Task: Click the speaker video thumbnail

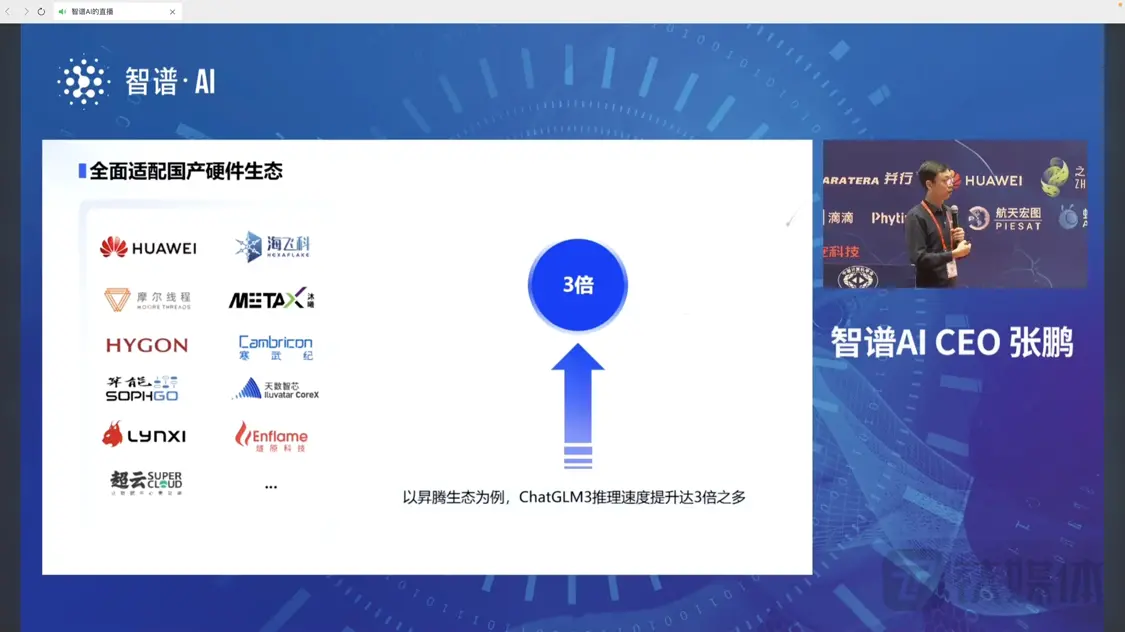Action: click(x=954, y=214)
